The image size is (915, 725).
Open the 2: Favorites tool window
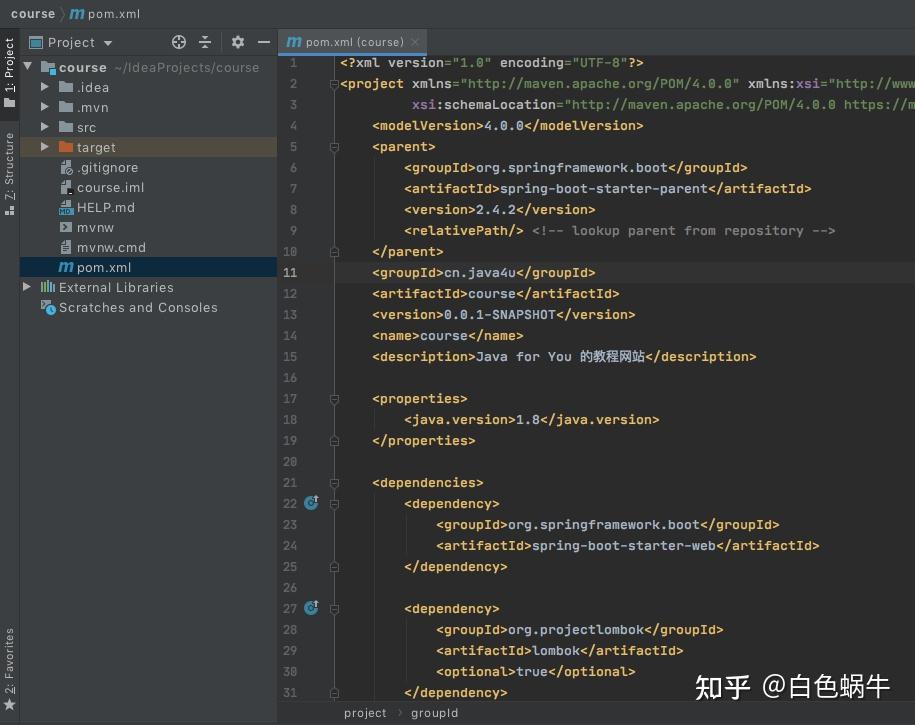[9, 660]
